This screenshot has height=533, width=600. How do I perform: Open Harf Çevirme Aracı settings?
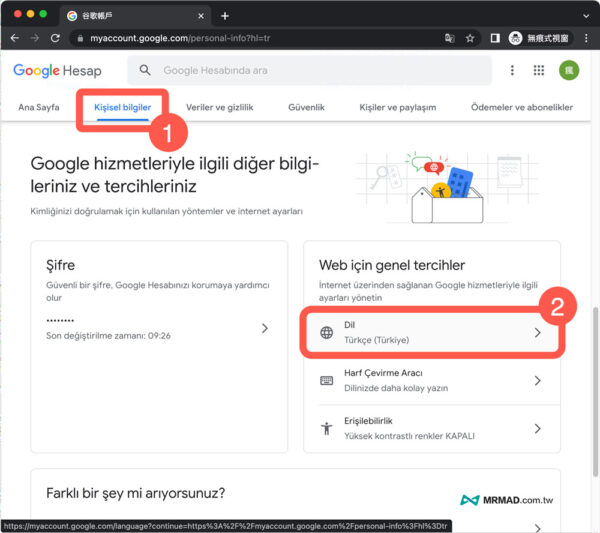[x=432, y=381]
